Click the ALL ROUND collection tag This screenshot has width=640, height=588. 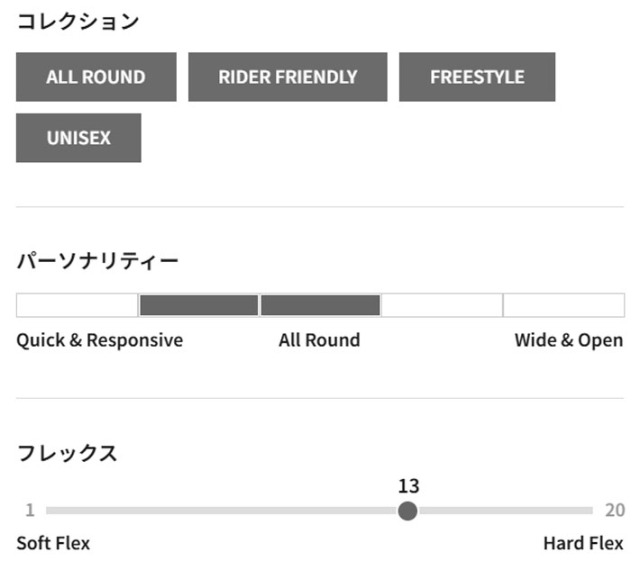(x=96, y=77)
